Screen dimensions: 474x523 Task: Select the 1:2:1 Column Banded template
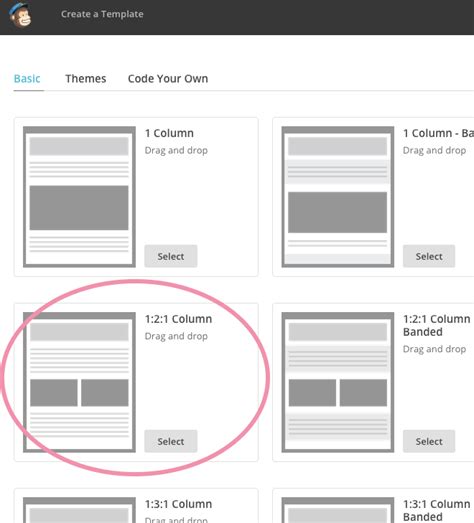tap(429, 441)
